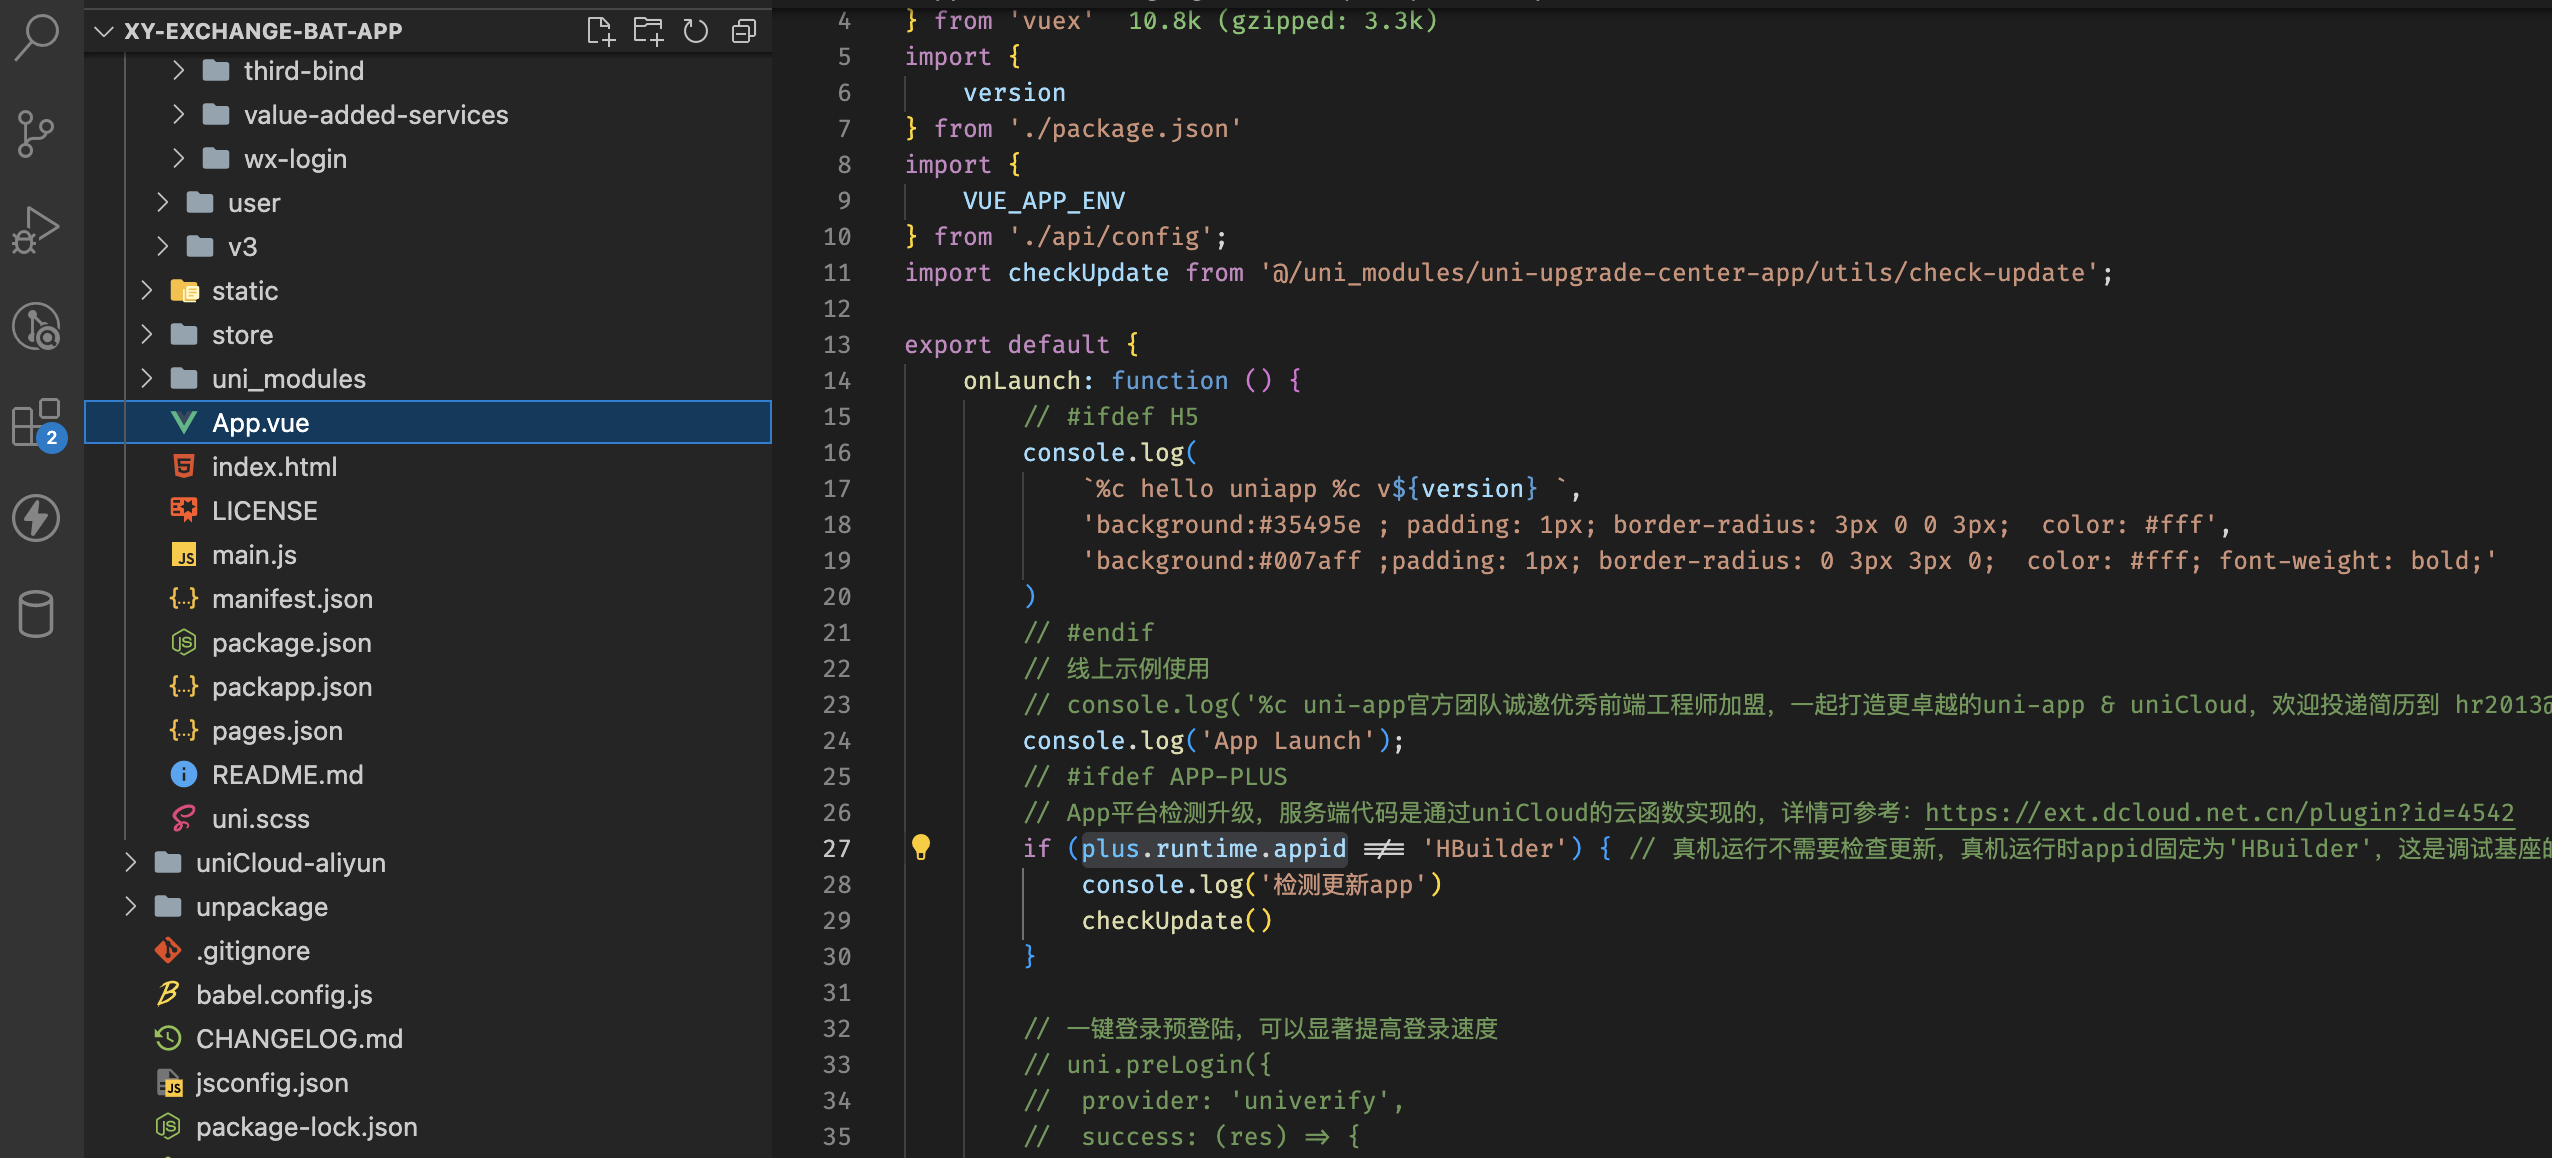2552x1158 pixels.
Task: Open the .gitignore file
Action: click(428, 950)
